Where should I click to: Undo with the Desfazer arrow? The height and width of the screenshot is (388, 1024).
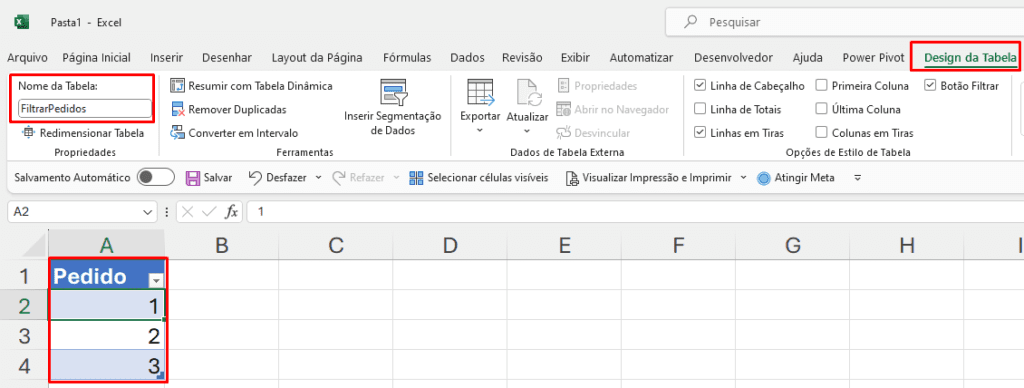coord(255,178)
